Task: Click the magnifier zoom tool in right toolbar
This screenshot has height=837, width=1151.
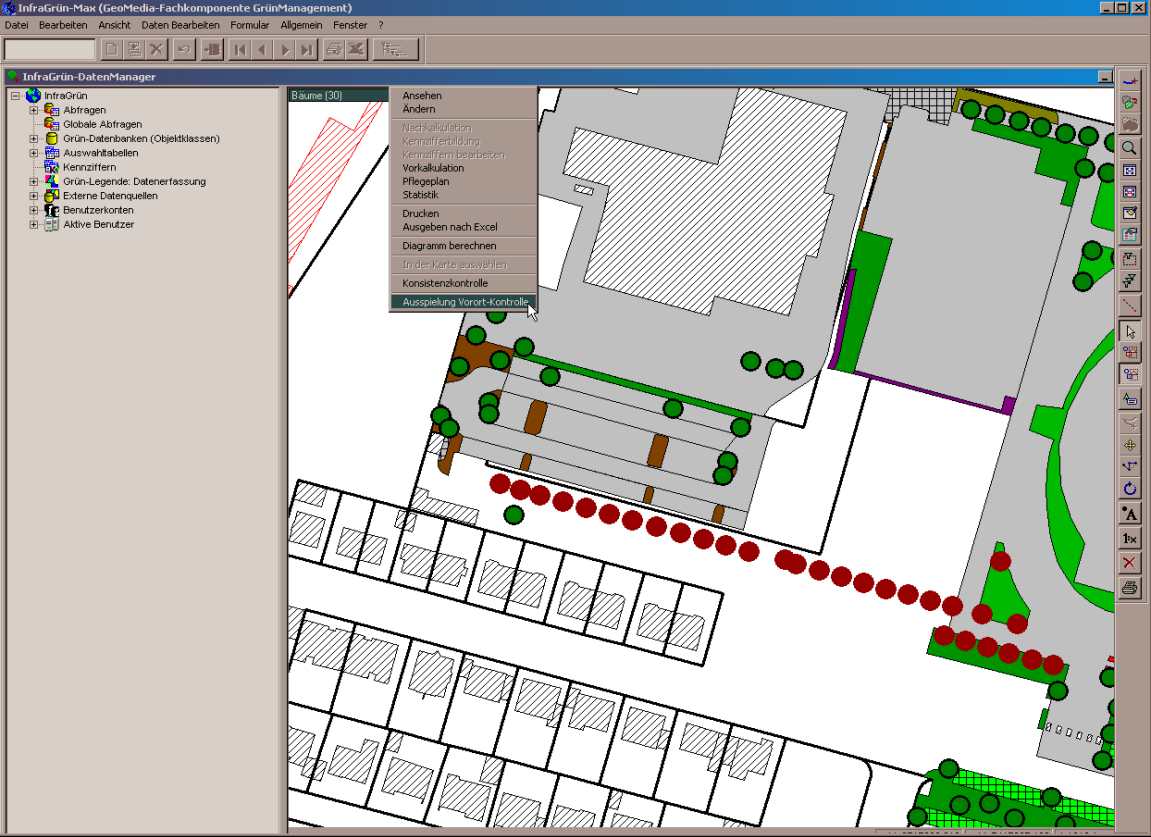Action: click(x=1130, y=148)
